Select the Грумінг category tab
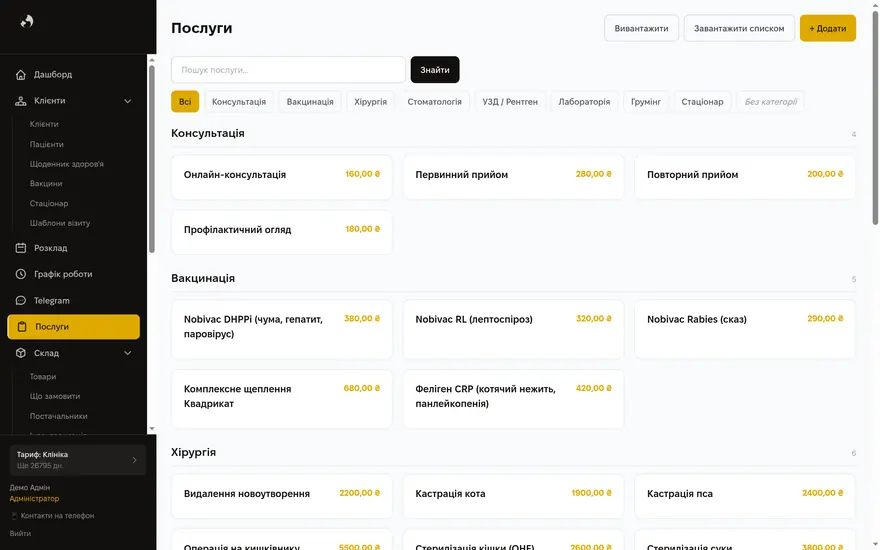 (x=646, y=102)
